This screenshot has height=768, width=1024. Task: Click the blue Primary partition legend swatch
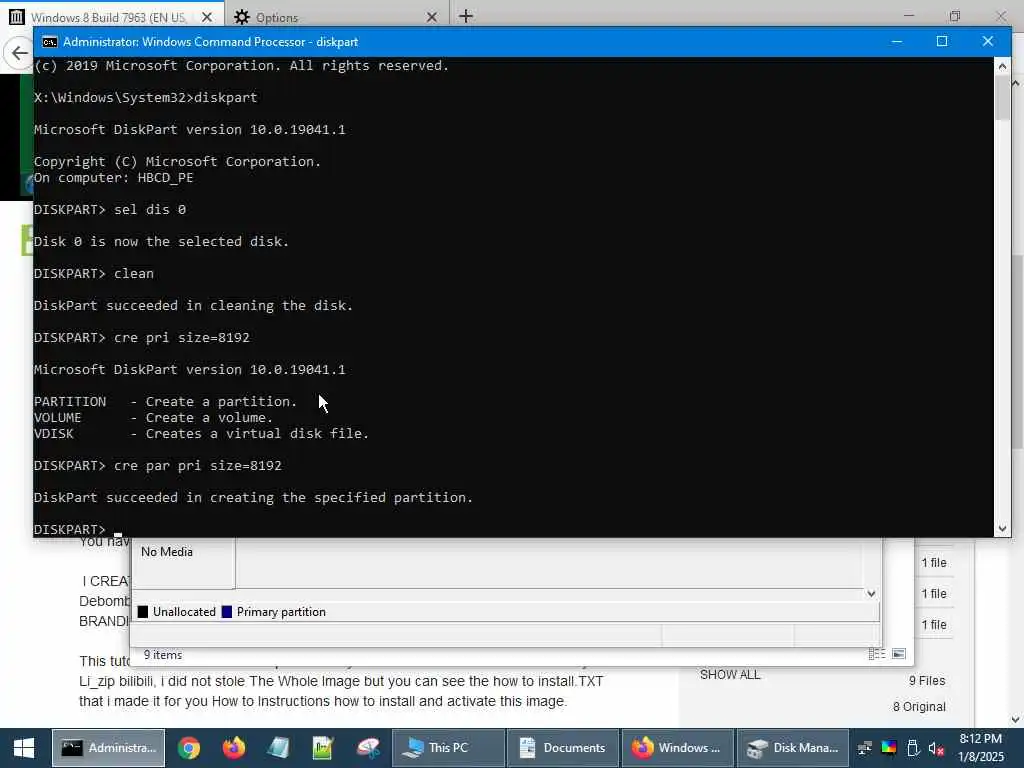(227, 612)
